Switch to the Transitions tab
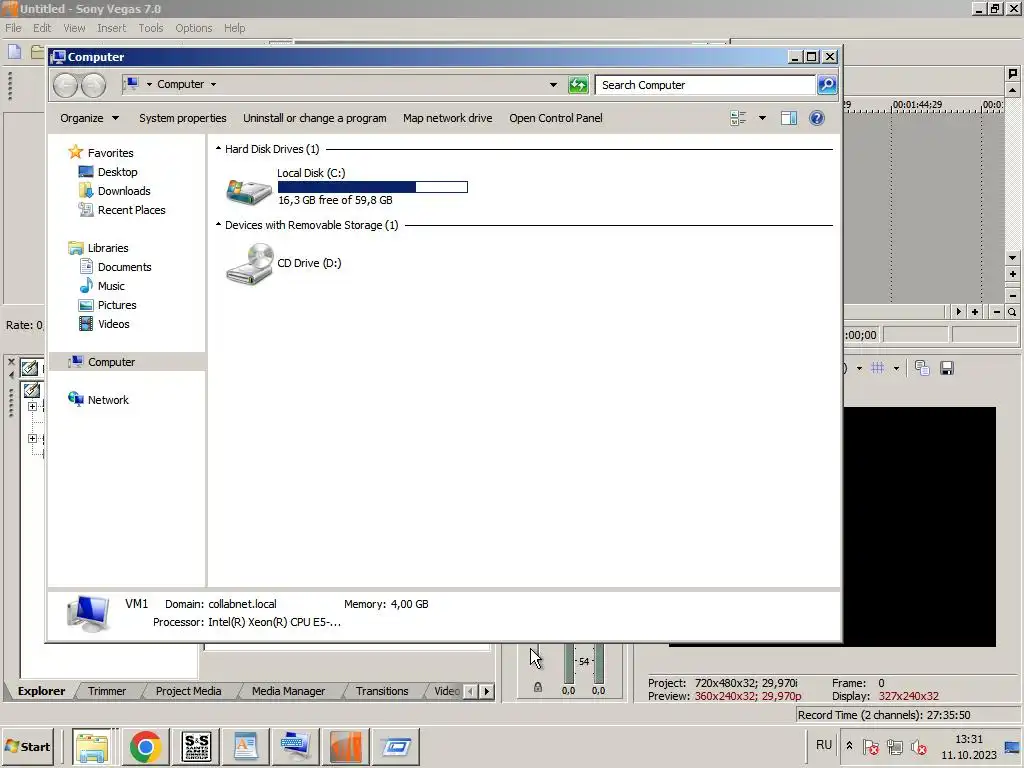The height and width of the screenshot is (768, 1024). [382, 691]
